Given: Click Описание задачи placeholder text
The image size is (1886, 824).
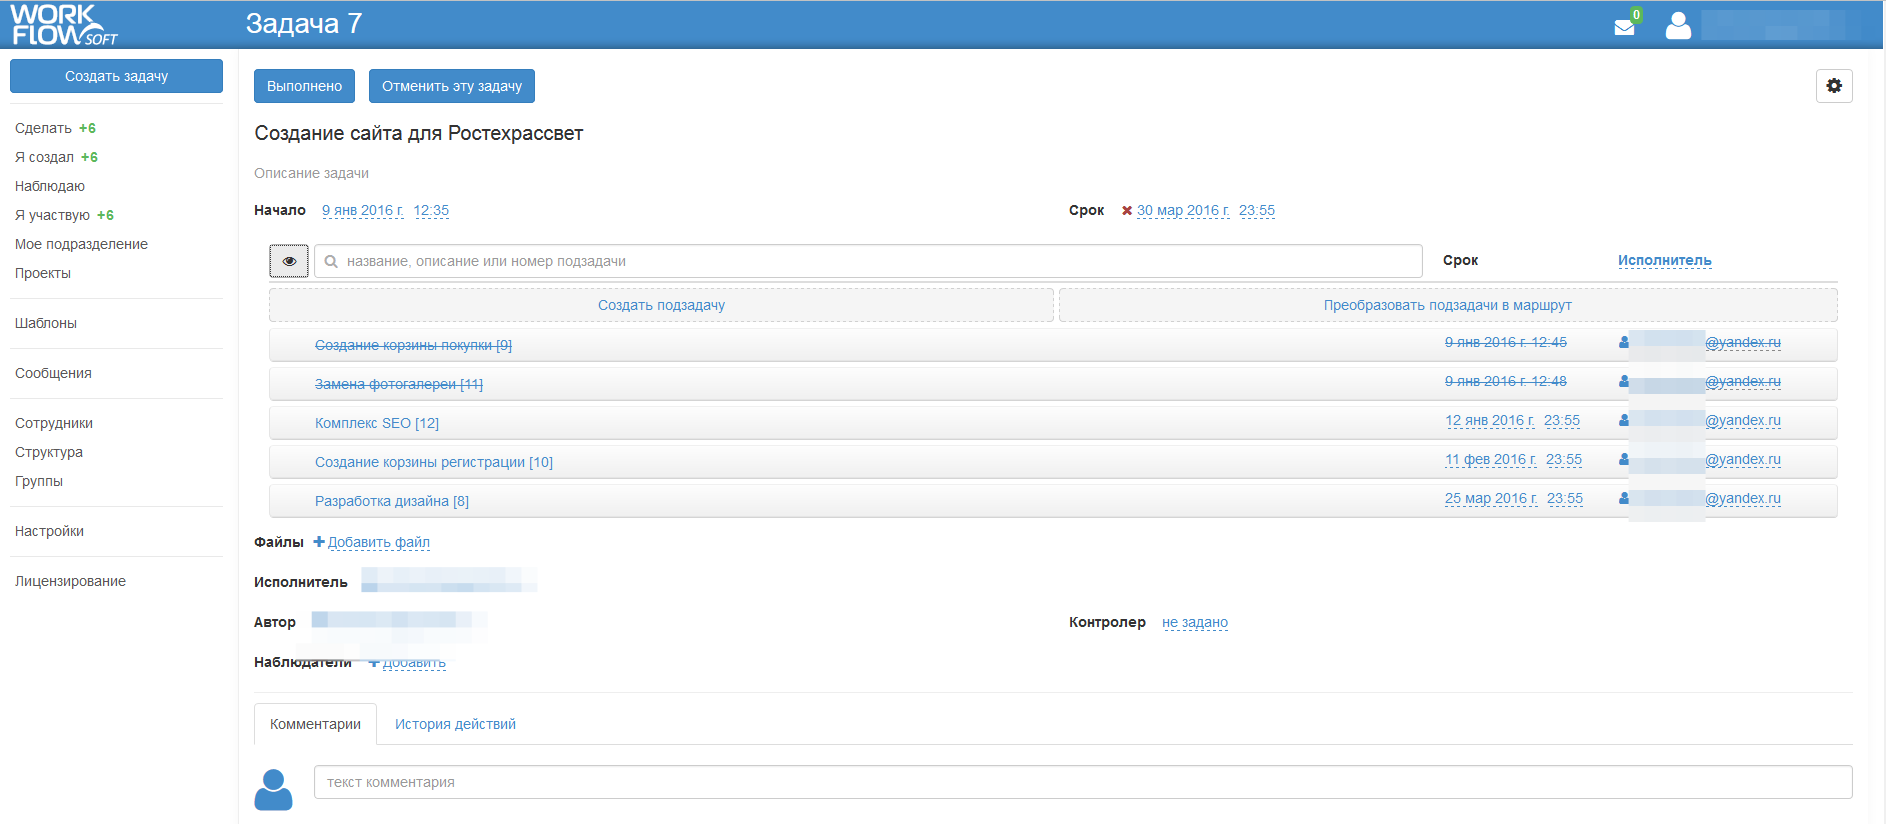Looking at the screenshot, I should (311, 173).
